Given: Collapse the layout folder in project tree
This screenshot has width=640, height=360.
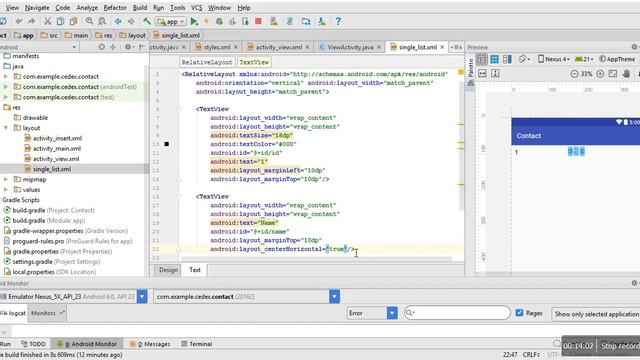Looking at the screenshot, I should (x=6, y=128).
